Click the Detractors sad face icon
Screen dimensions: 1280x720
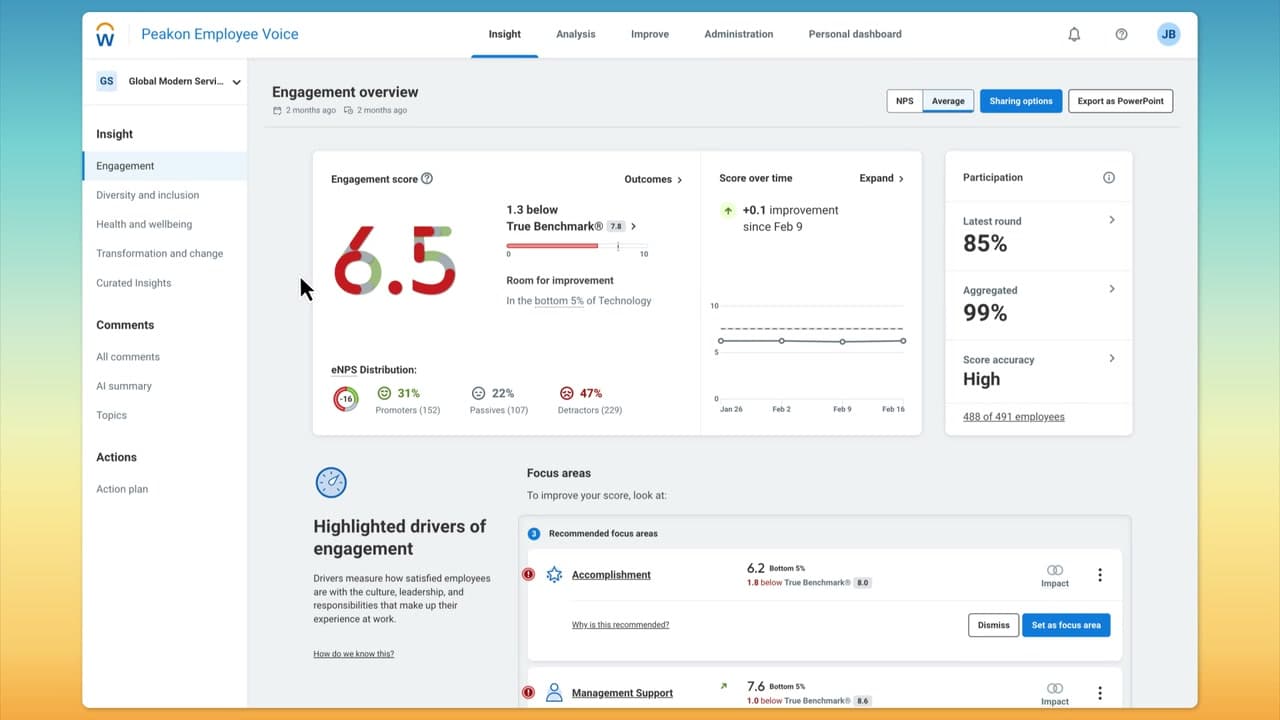pyautogui.click(x=566, y=394)
